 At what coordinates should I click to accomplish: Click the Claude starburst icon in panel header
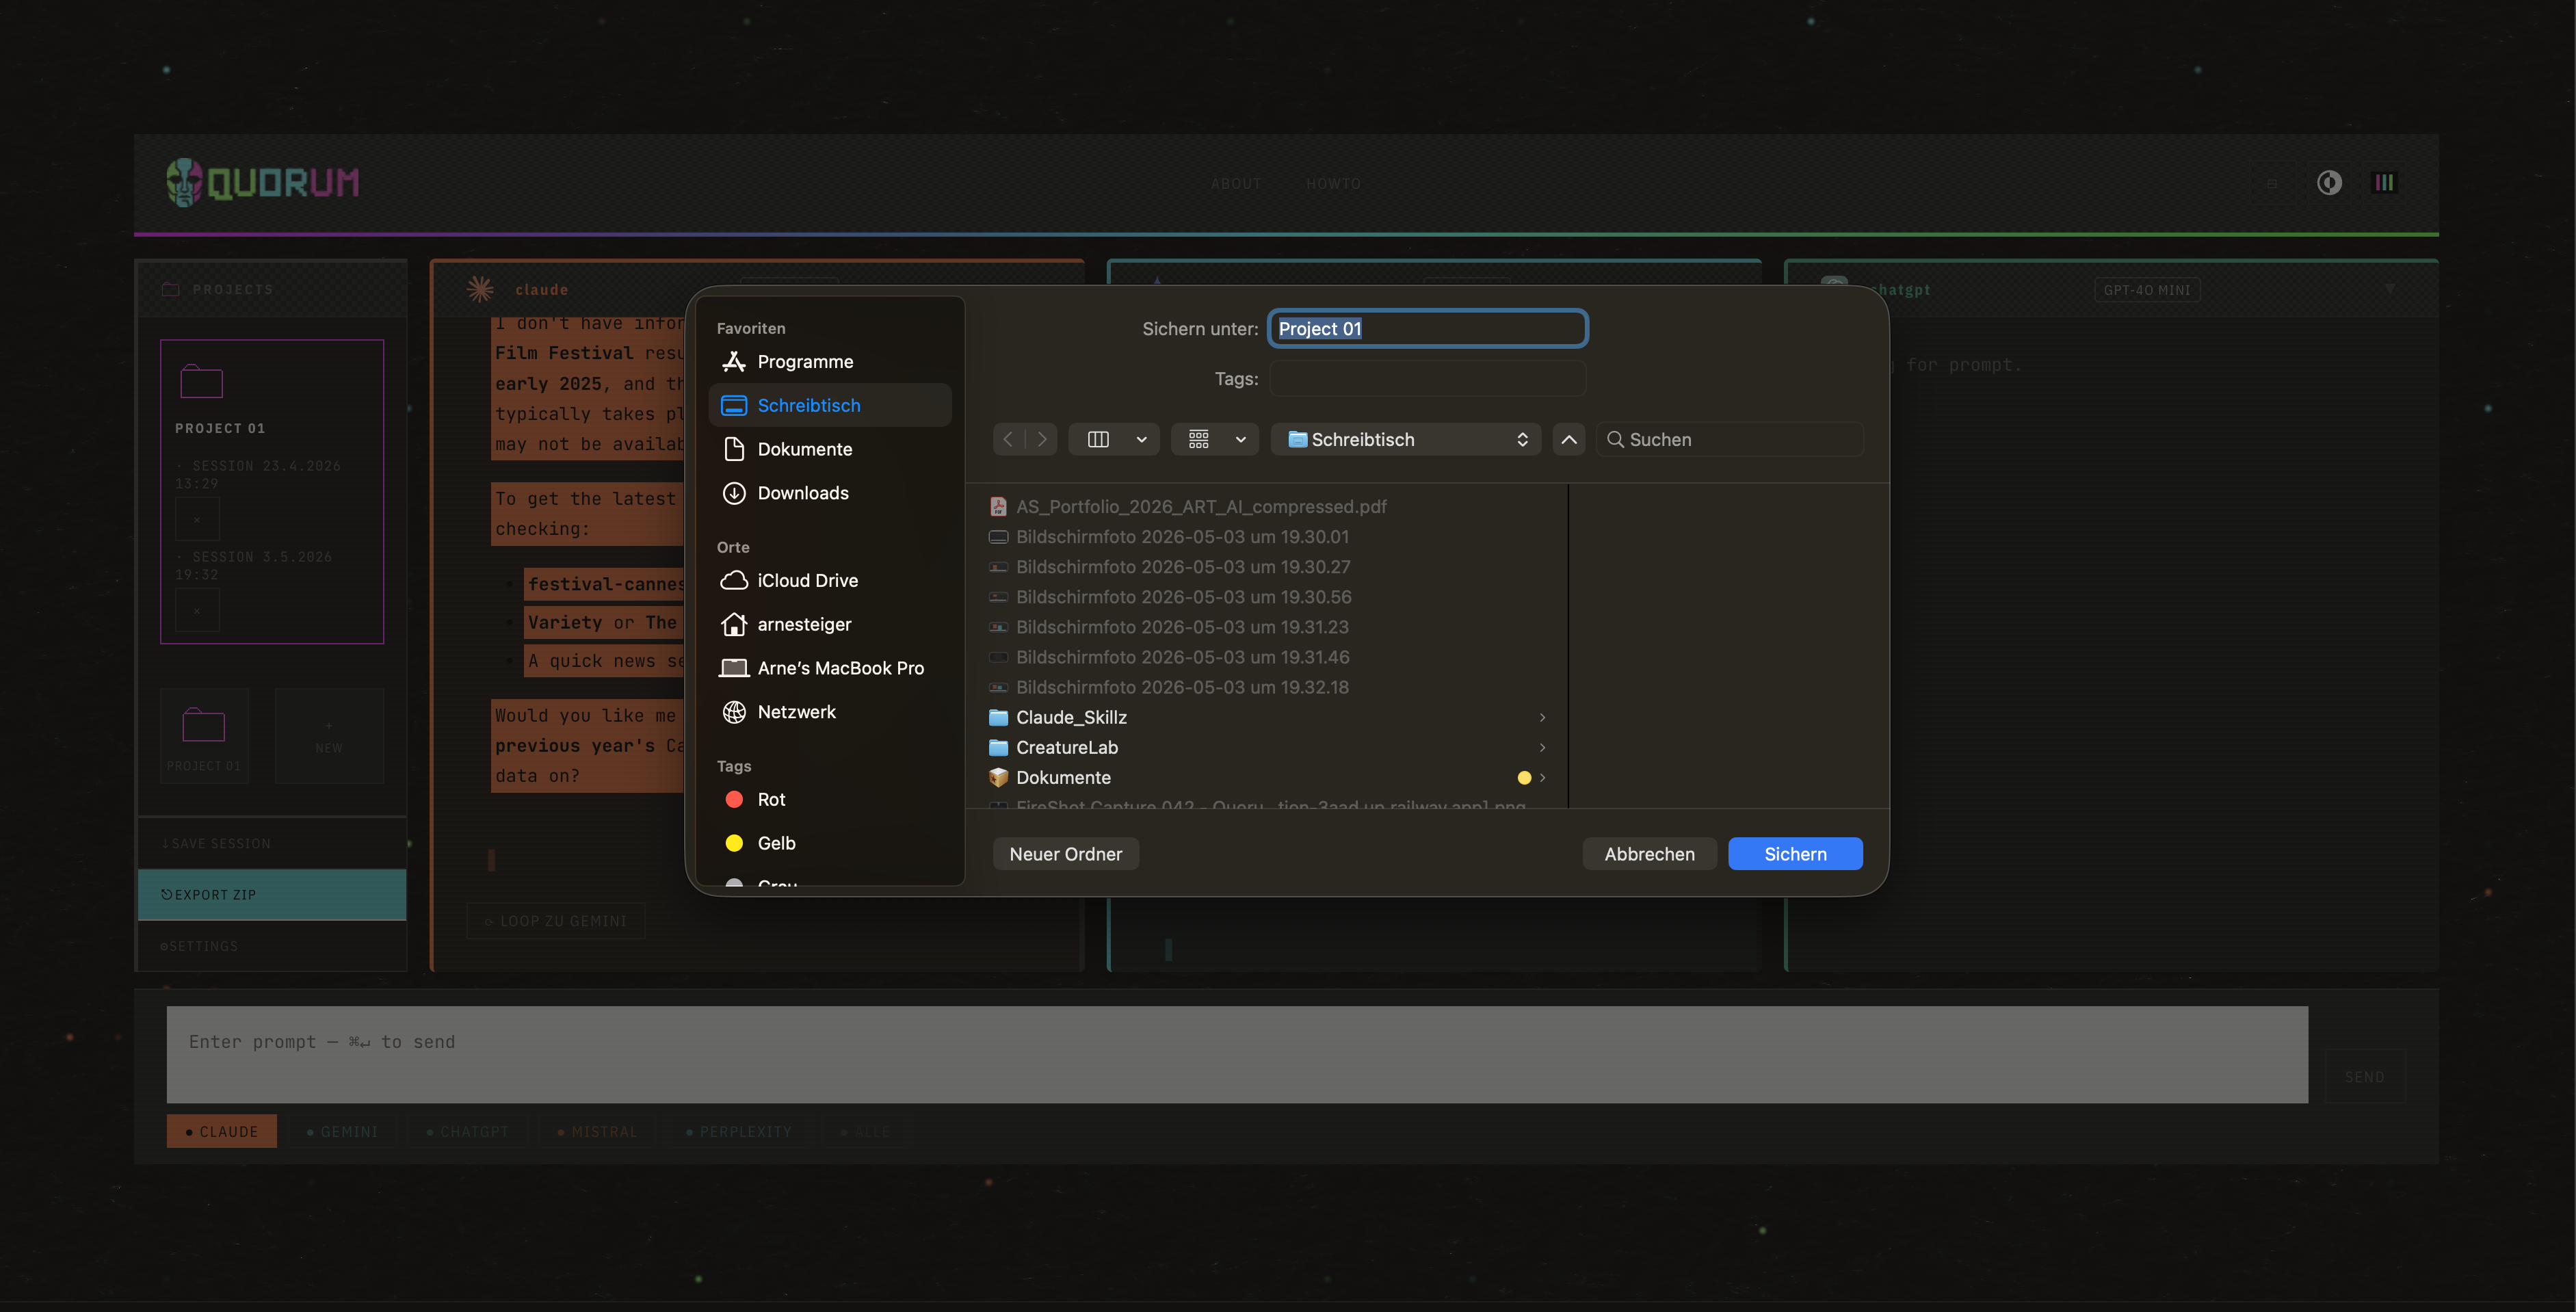pos(480,289)
